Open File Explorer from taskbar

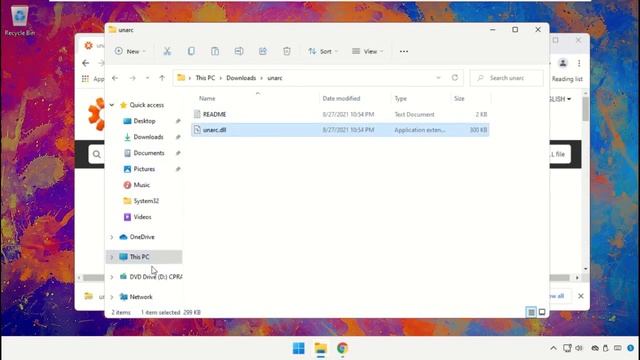pos(321,348)
